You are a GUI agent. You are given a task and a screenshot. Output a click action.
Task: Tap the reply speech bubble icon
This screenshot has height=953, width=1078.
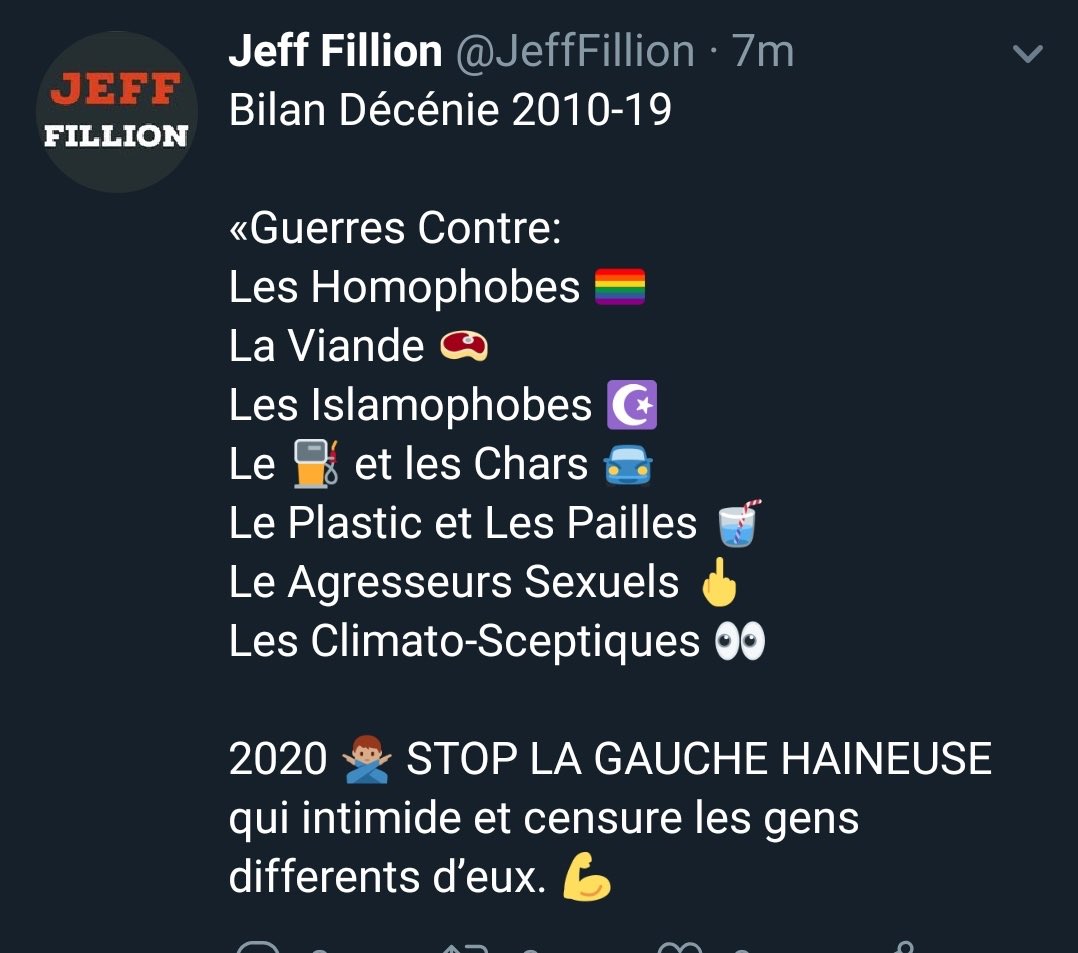(258, 947)
